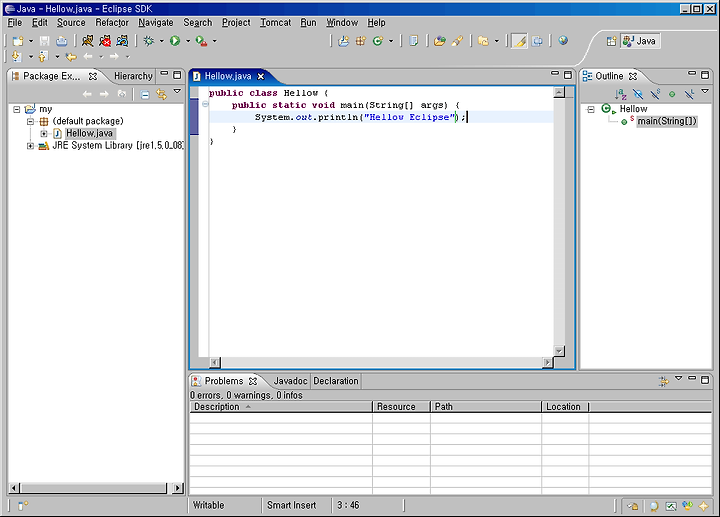Image resolution: width=720 pixels, height=517 pixels.
Task: Click New Java Package icon
Action: click(361, 41)
